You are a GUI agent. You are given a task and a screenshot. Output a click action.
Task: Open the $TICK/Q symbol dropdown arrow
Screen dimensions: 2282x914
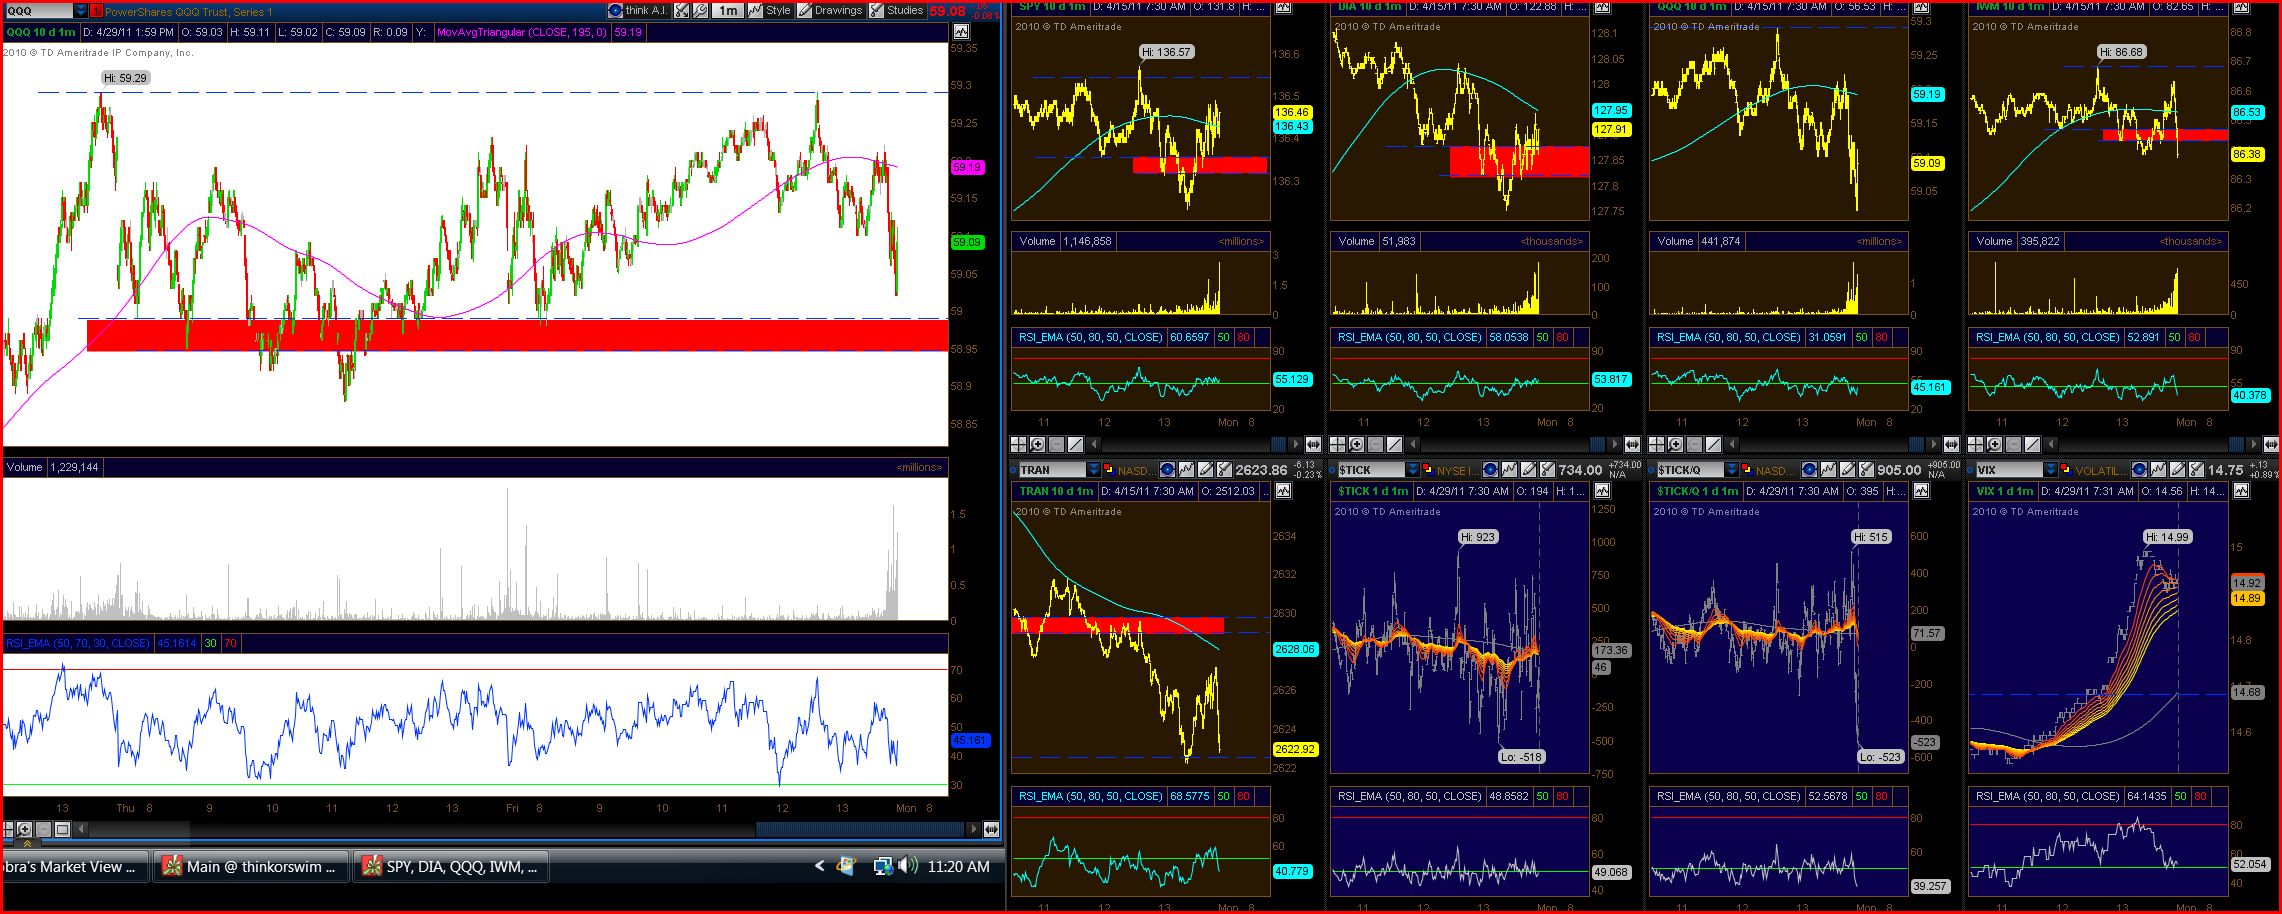[1731, 469]
